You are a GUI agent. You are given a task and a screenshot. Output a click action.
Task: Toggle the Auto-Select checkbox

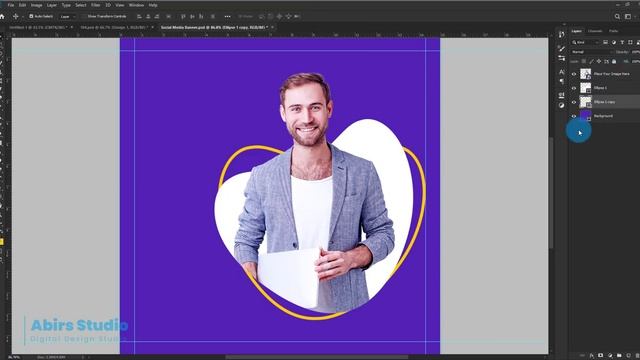pos(31,16)
